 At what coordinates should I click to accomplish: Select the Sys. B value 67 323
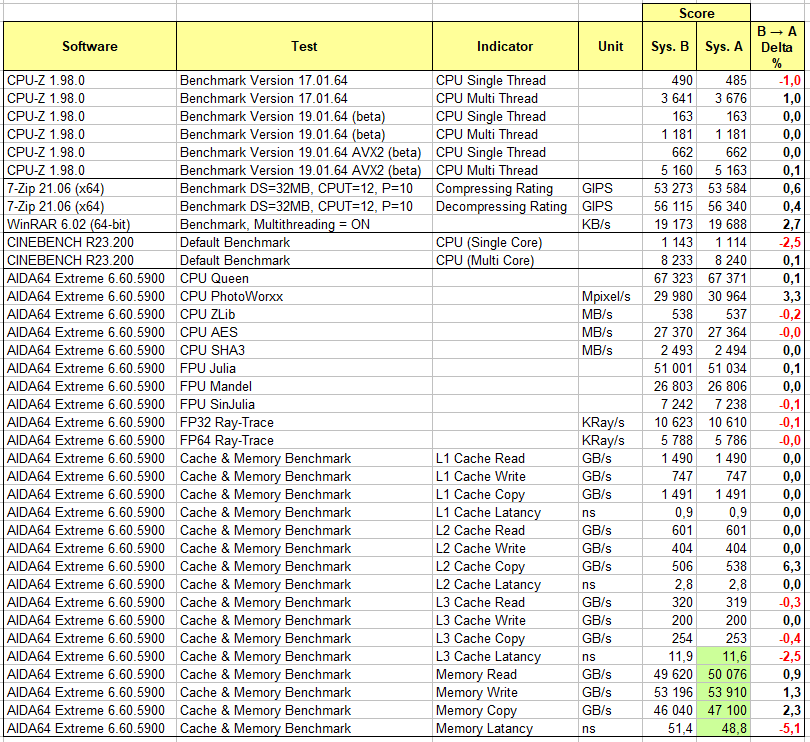pyautogui.click(x=669, y=279)
